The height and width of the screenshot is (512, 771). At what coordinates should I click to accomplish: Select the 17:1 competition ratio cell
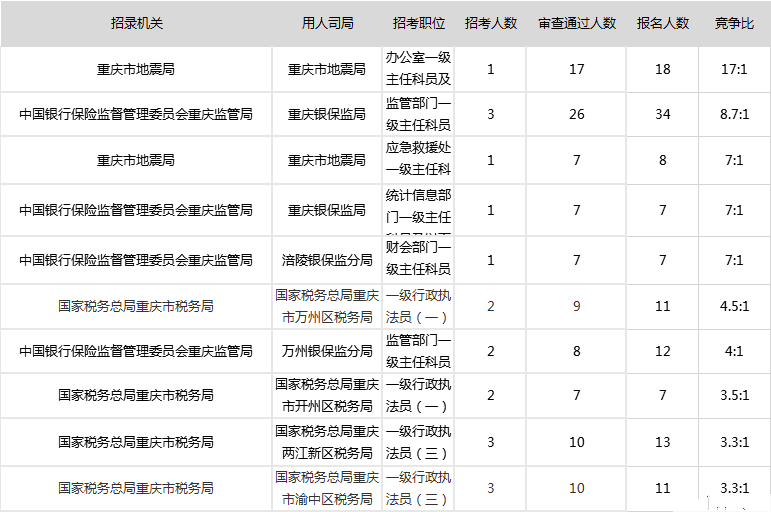(734, 69)
